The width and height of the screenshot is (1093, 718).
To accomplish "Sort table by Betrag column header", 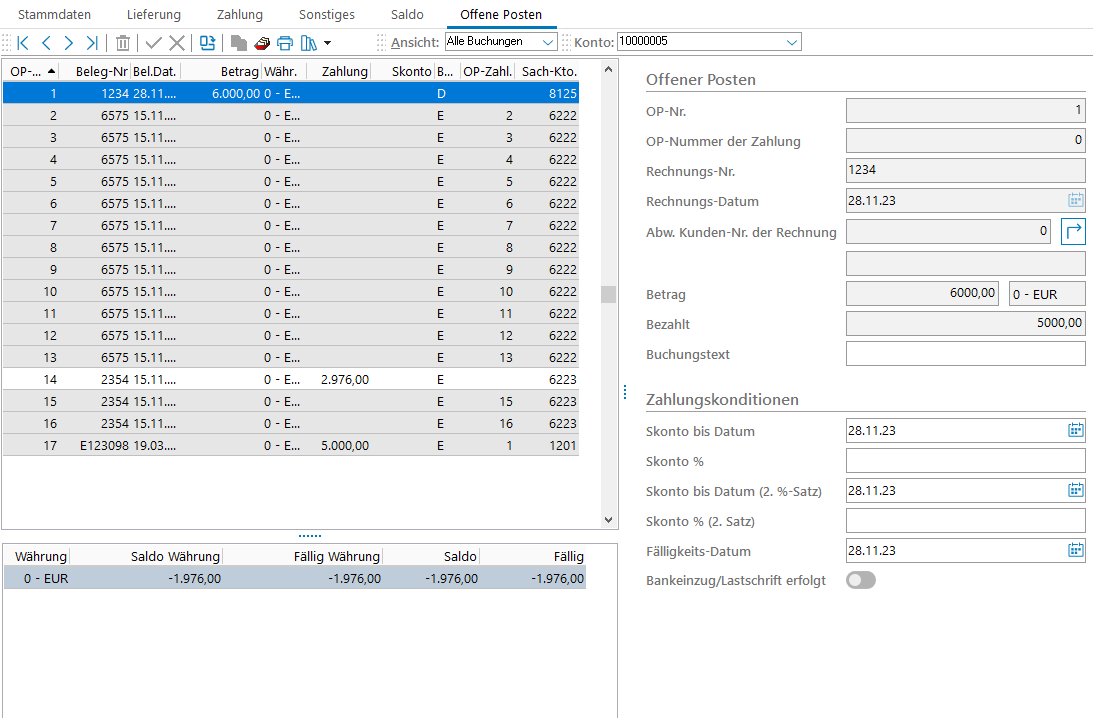I will click(220, 71).
